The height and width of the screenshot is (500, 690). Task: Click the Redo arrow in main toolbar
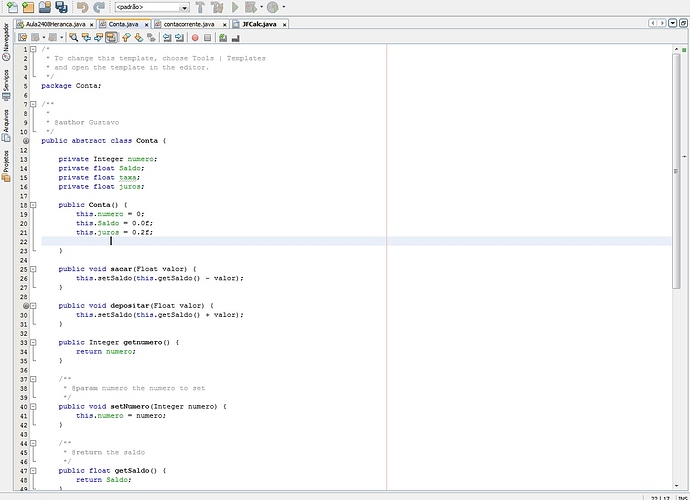coord(98,7)
